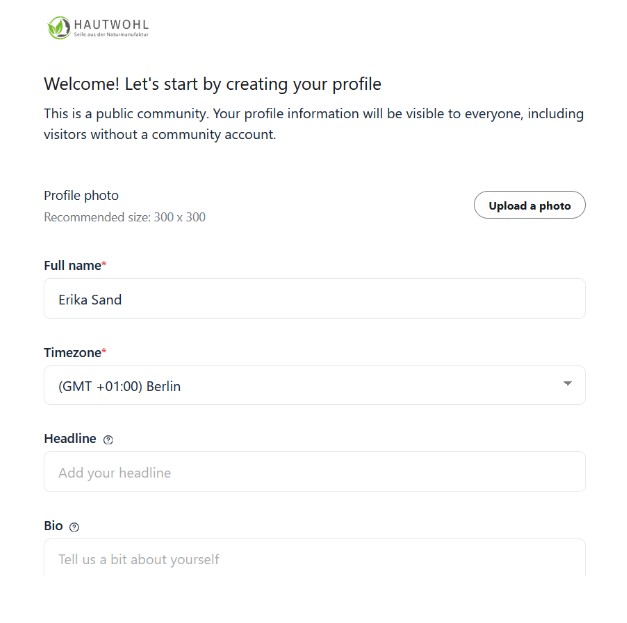Click the Recommended size 300 x 300 hint
This screenshot has width=627, height=623.
[x=125, y=217]
